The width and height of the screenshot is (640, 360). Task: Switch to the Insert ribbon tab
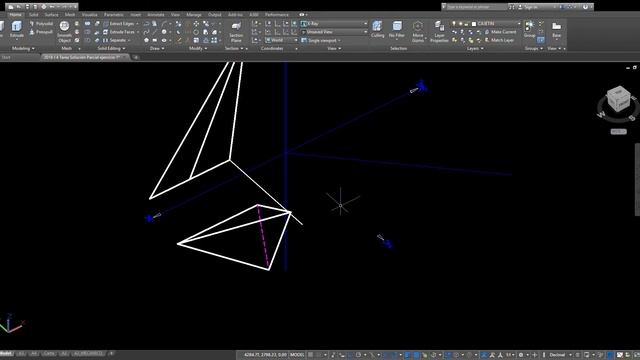[x=136, y=15]
